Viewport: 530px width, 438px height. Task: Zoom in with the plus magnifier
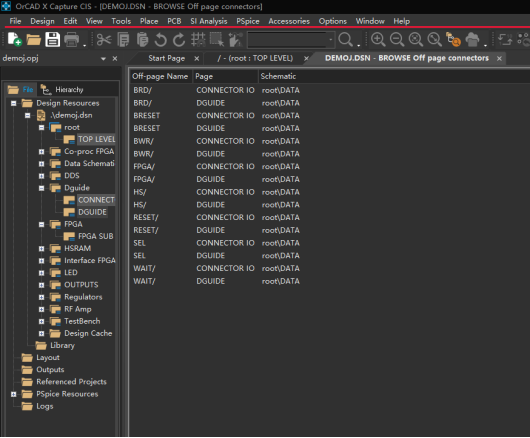click(378, 40)
